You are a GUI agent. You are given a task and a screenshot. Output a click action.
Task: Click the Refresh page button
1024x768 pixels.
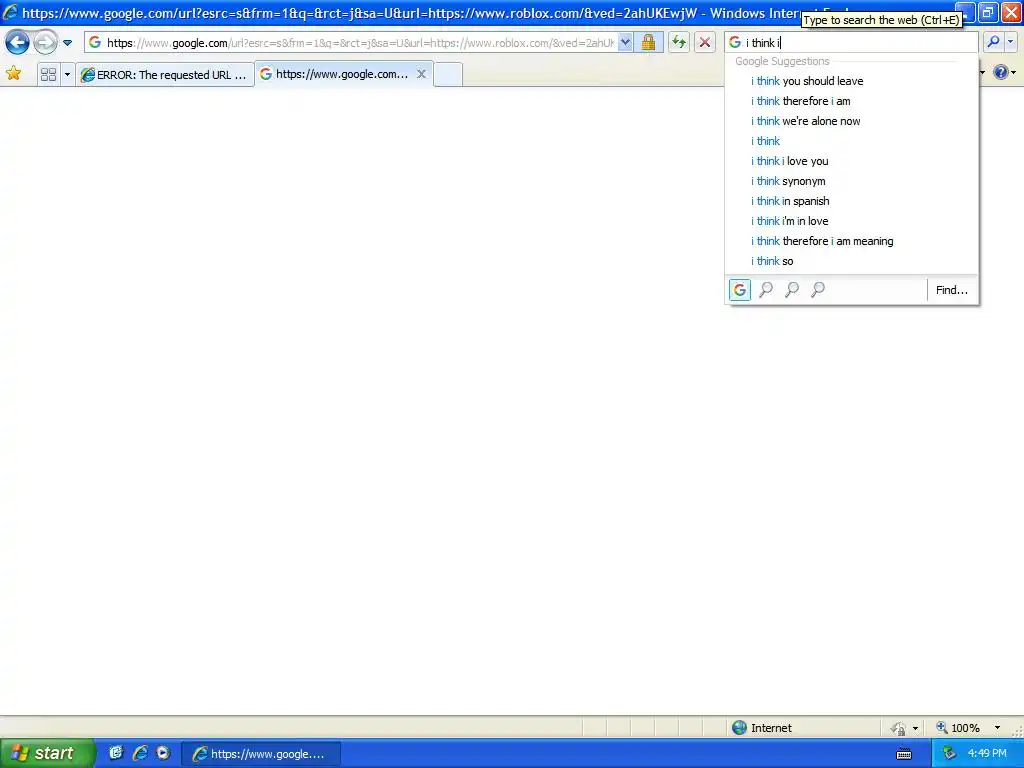pyautogui.click(x=679, y=43)
